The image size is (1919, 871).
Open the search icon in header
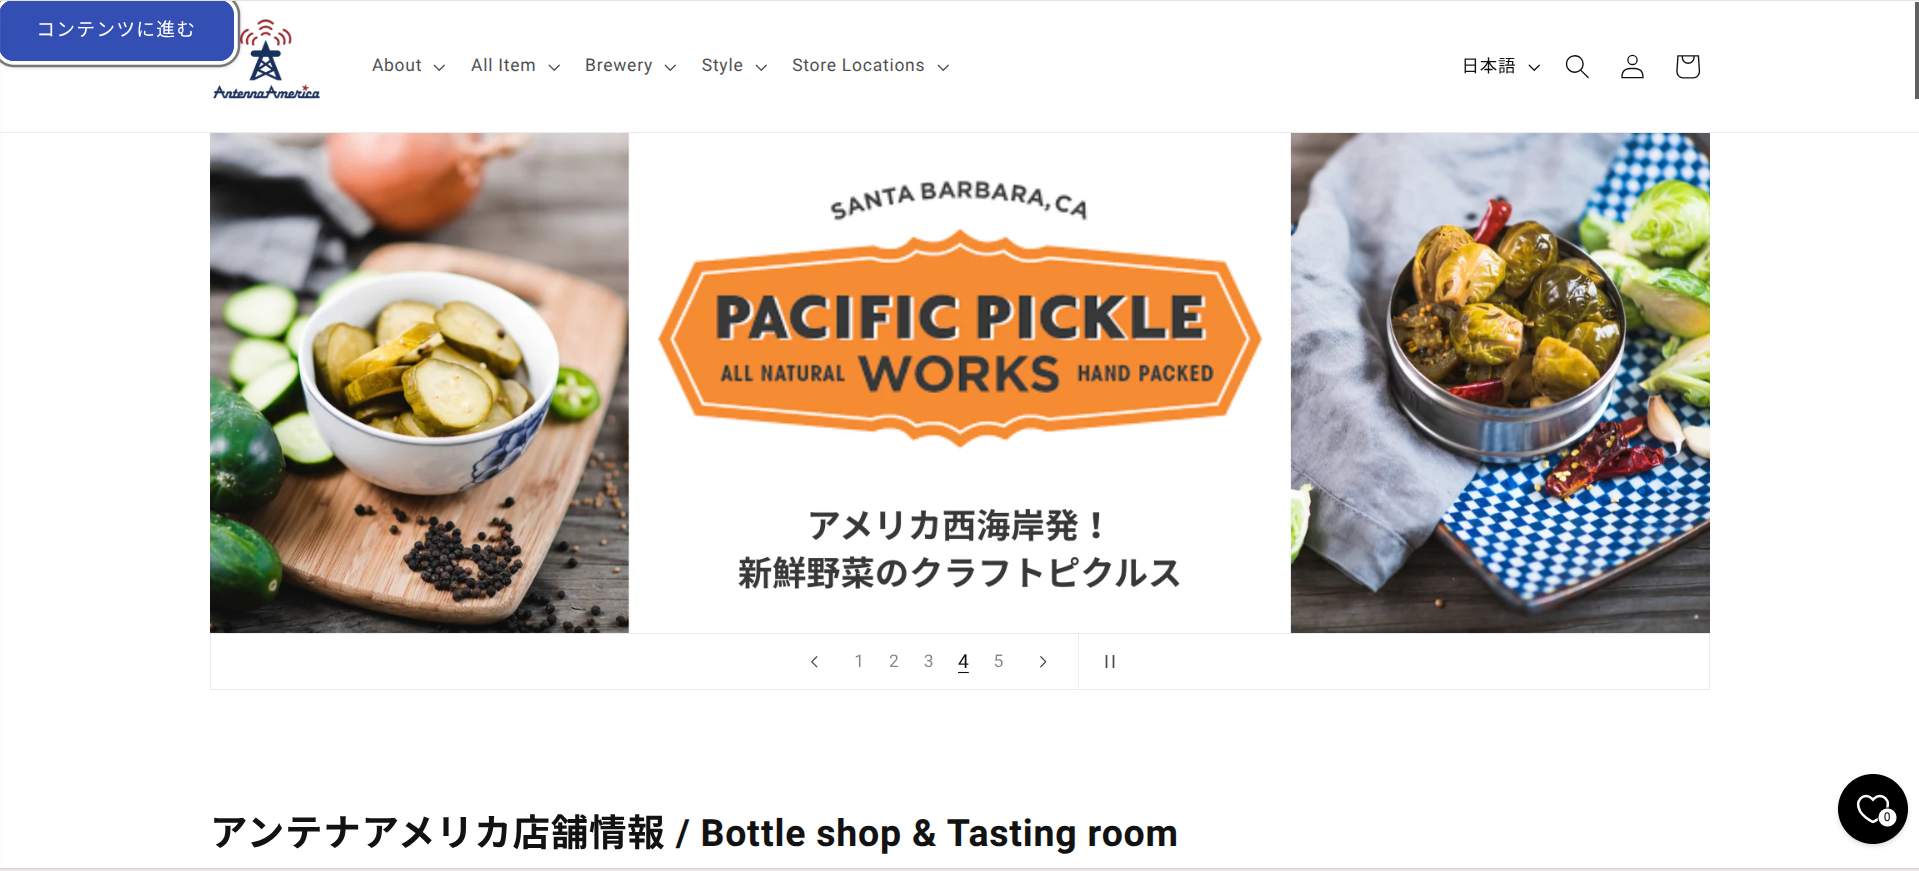[x=1577, y=66]
